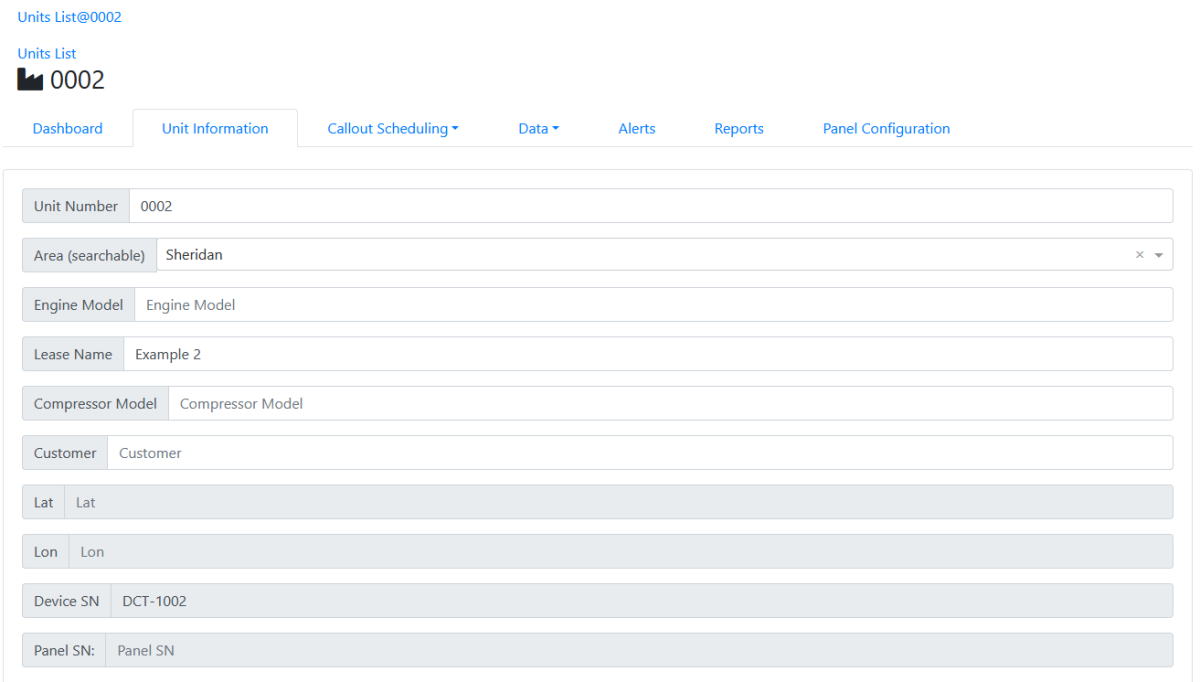
Task: Open the Area dropdown chevron
Action: click(1157, 255)
